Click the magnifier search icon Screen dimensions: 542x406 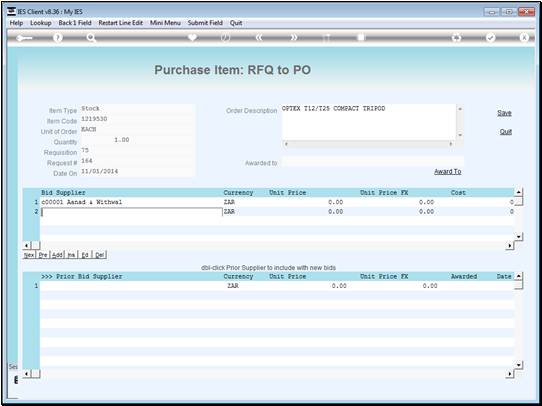[x=91, y=38]
